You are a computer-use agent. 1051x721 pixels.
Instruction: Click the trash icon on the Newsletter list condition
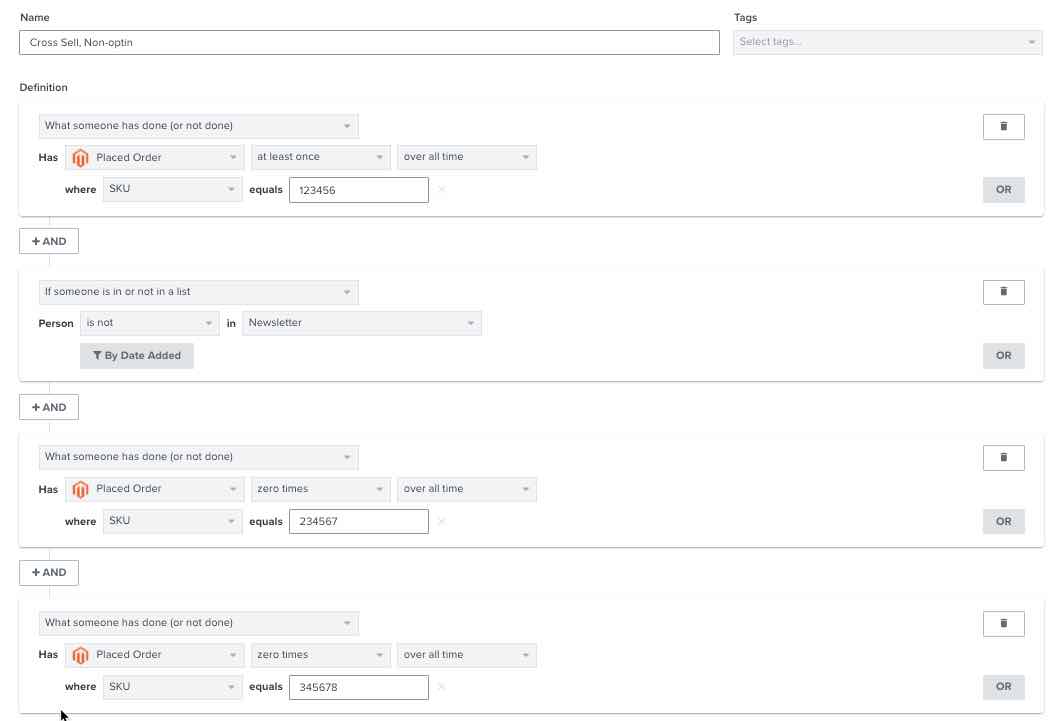(1003, 292)
